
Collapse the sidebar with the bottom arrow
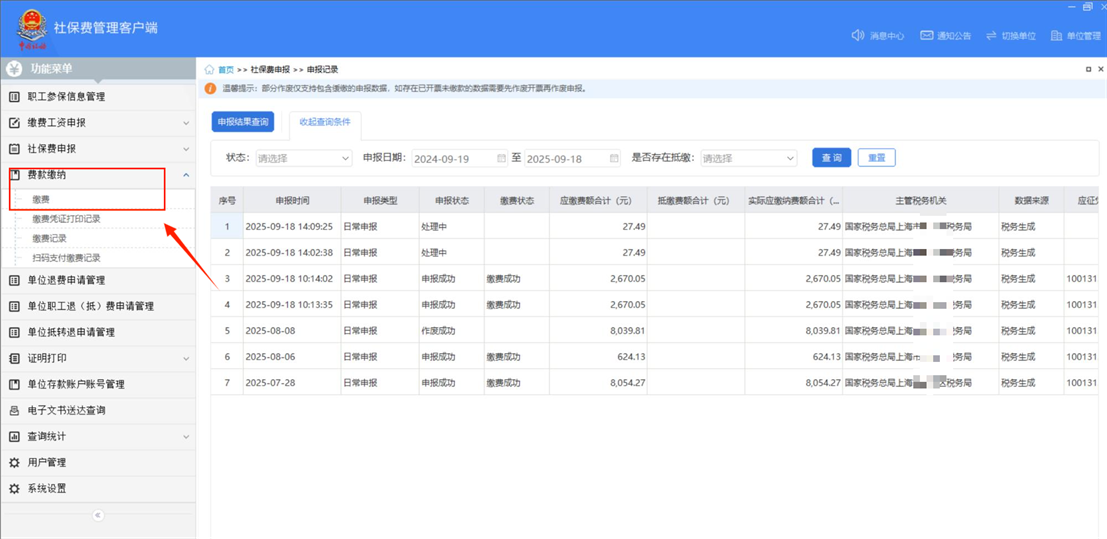pos(98,515)
